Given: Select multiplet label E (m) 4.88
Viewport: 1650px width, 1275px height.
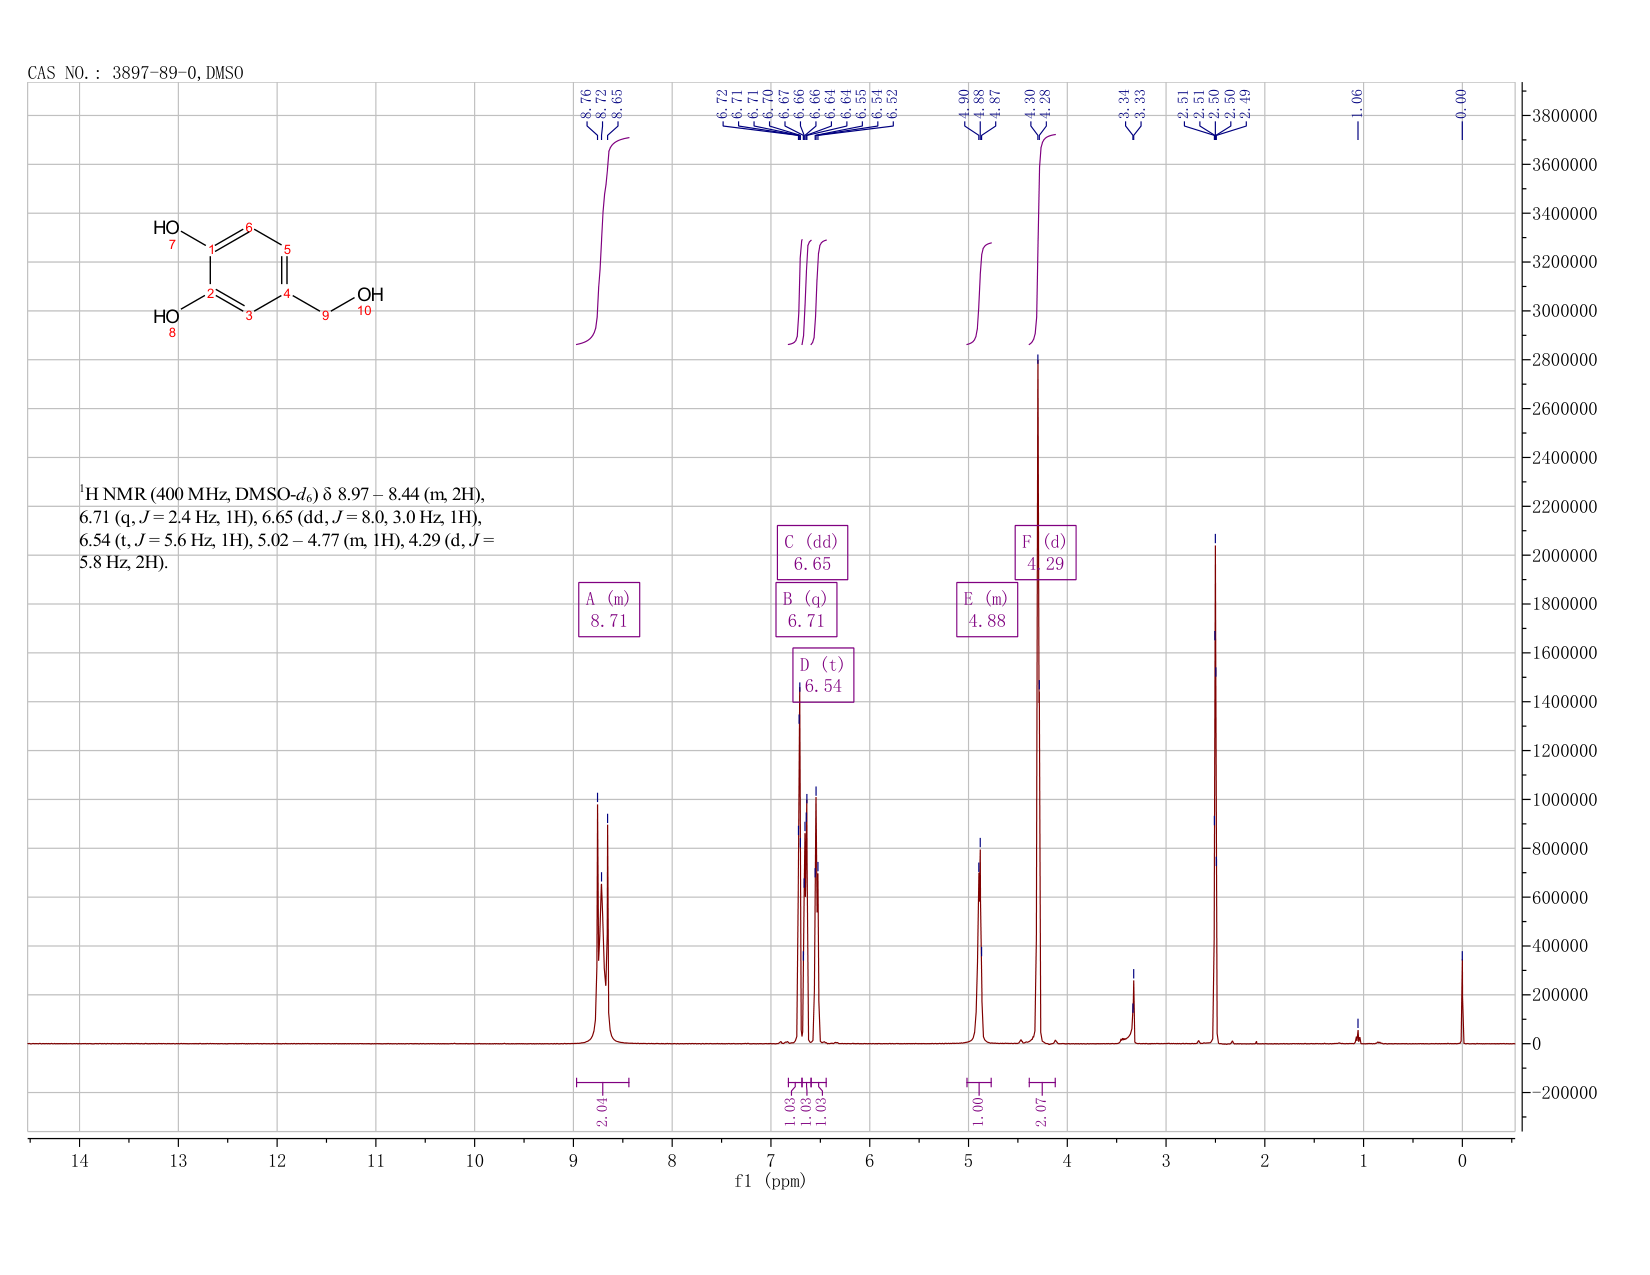Looking at the screenshot, I should point(987,609).
